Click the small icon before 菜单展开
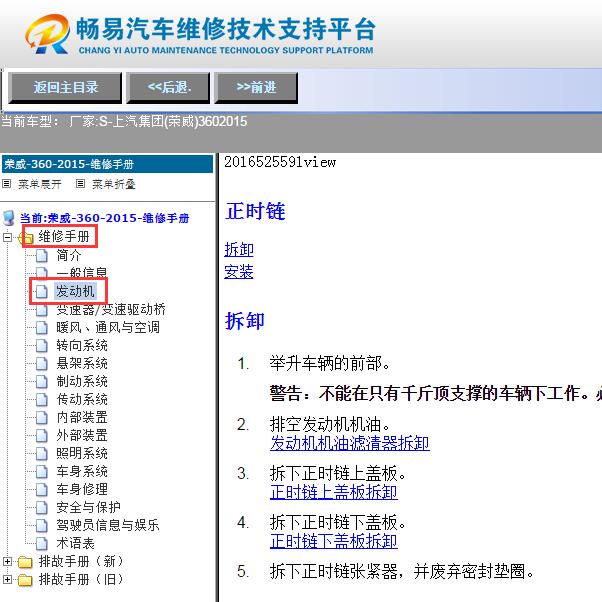Image resolution: width=602 pixels, height=602 pixels. [7, 184]
